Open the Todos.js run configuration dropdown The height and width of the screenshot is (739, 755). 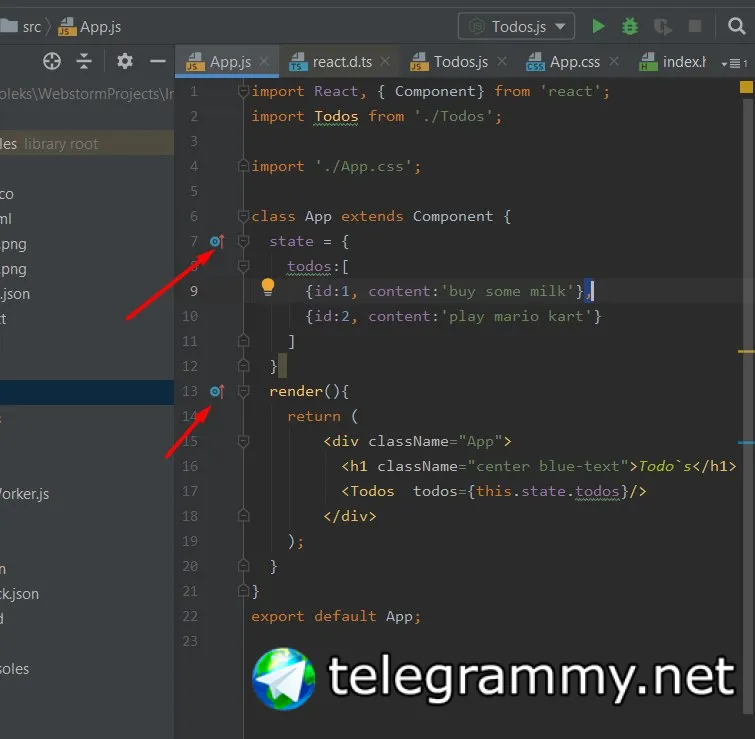pyautogui.click(x=516, y=26)
